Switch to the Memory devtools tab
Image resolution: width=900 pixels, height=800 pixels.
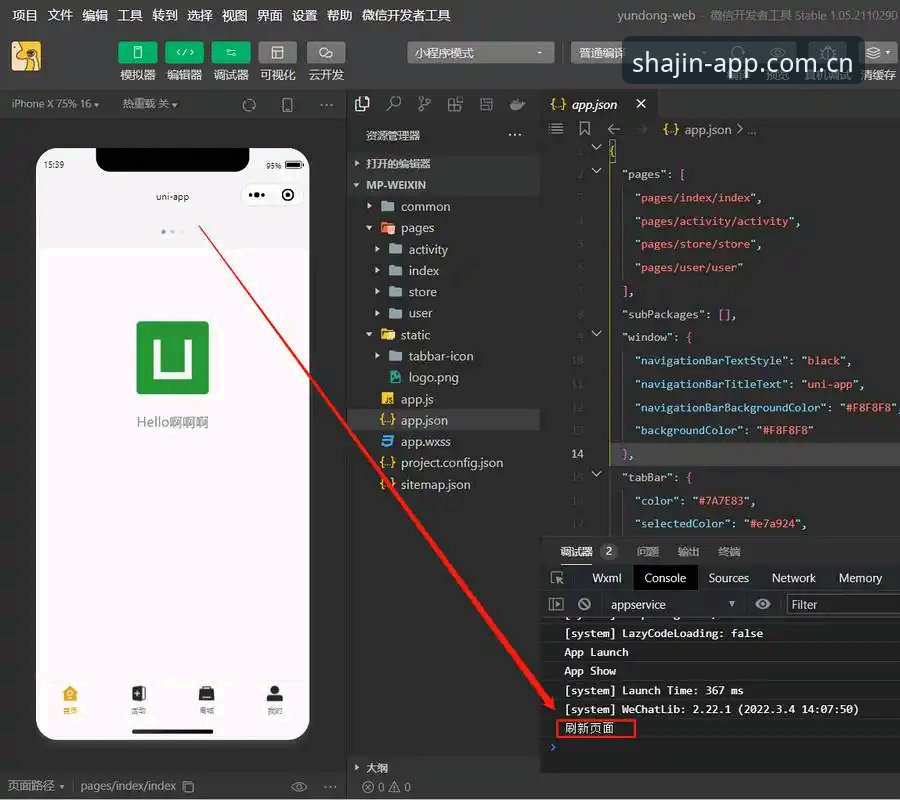(x=860, y=578)
